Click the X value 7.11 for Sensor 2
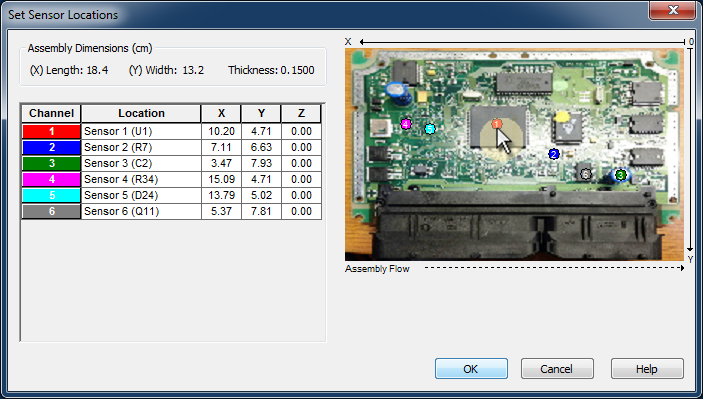 click(x=221, y=147)
